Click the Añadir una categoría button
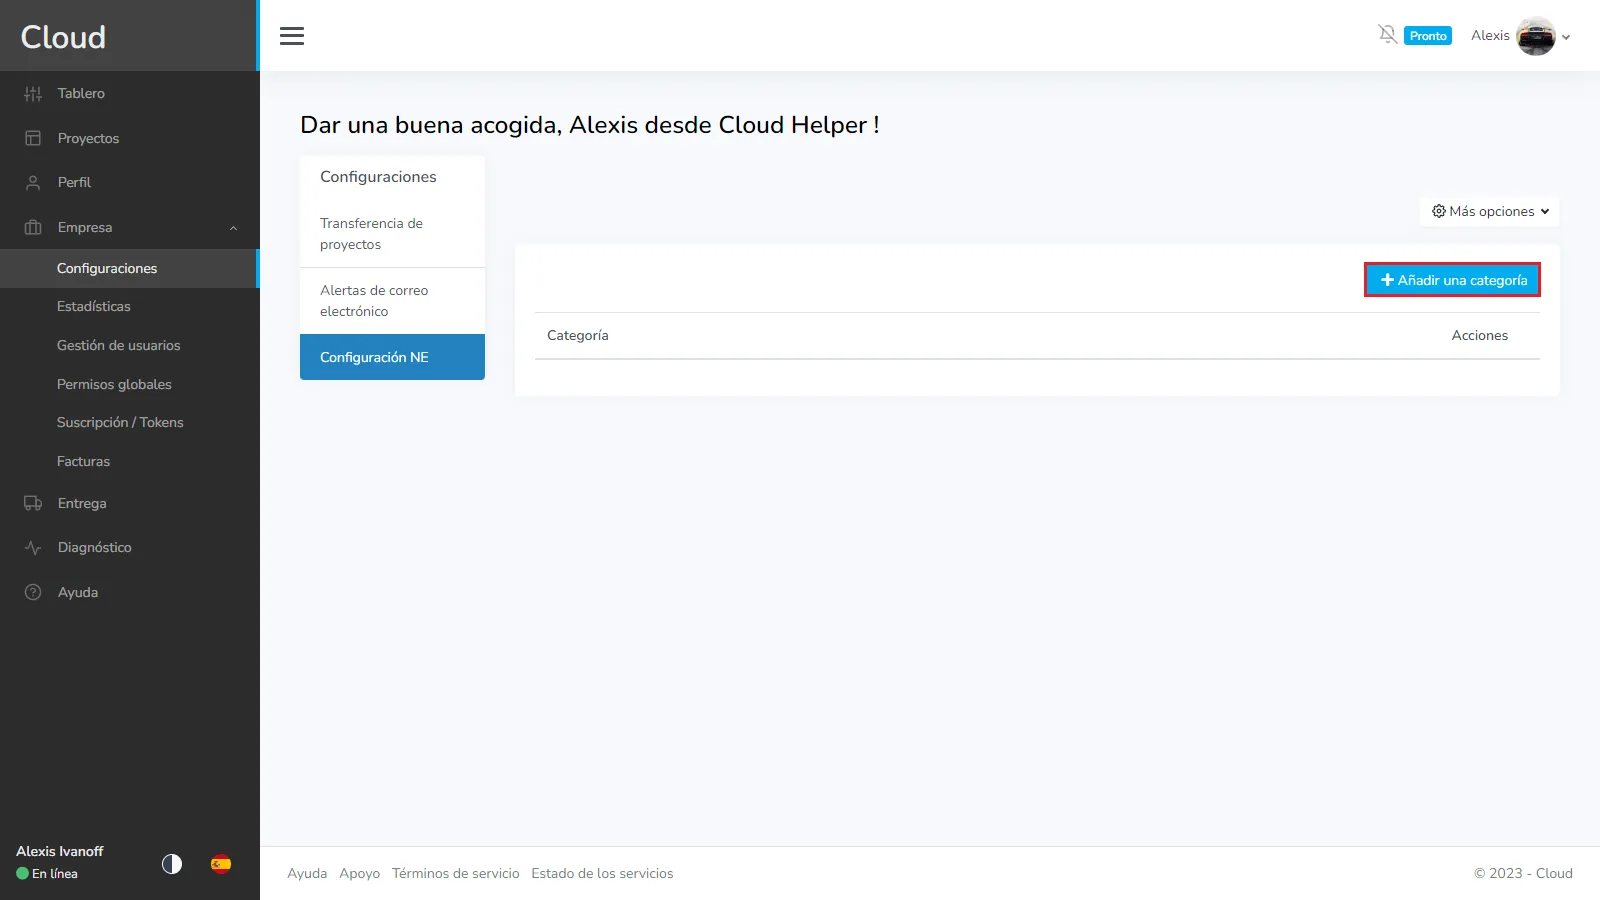 1452,280
